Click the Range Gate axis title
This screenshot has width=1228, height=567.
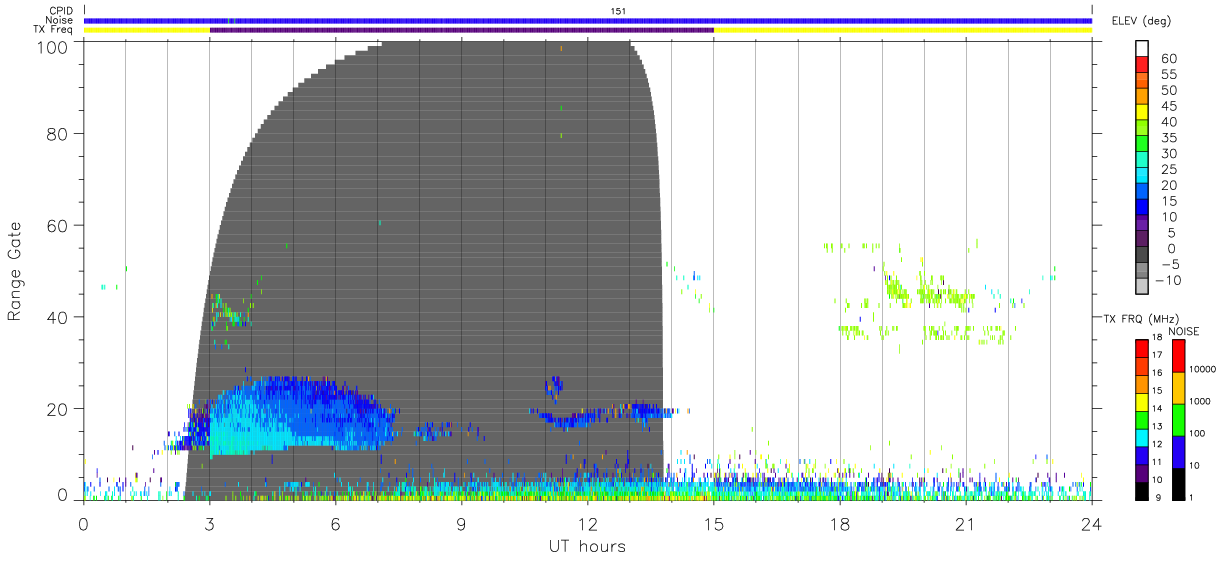tap(15, 271)
